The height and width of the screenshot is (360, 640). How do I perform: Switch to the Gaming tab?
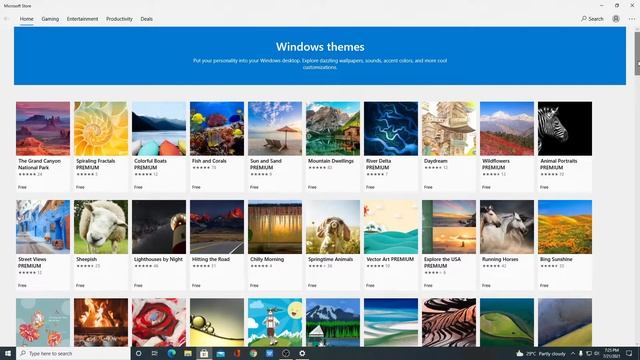tap(50, 19)
